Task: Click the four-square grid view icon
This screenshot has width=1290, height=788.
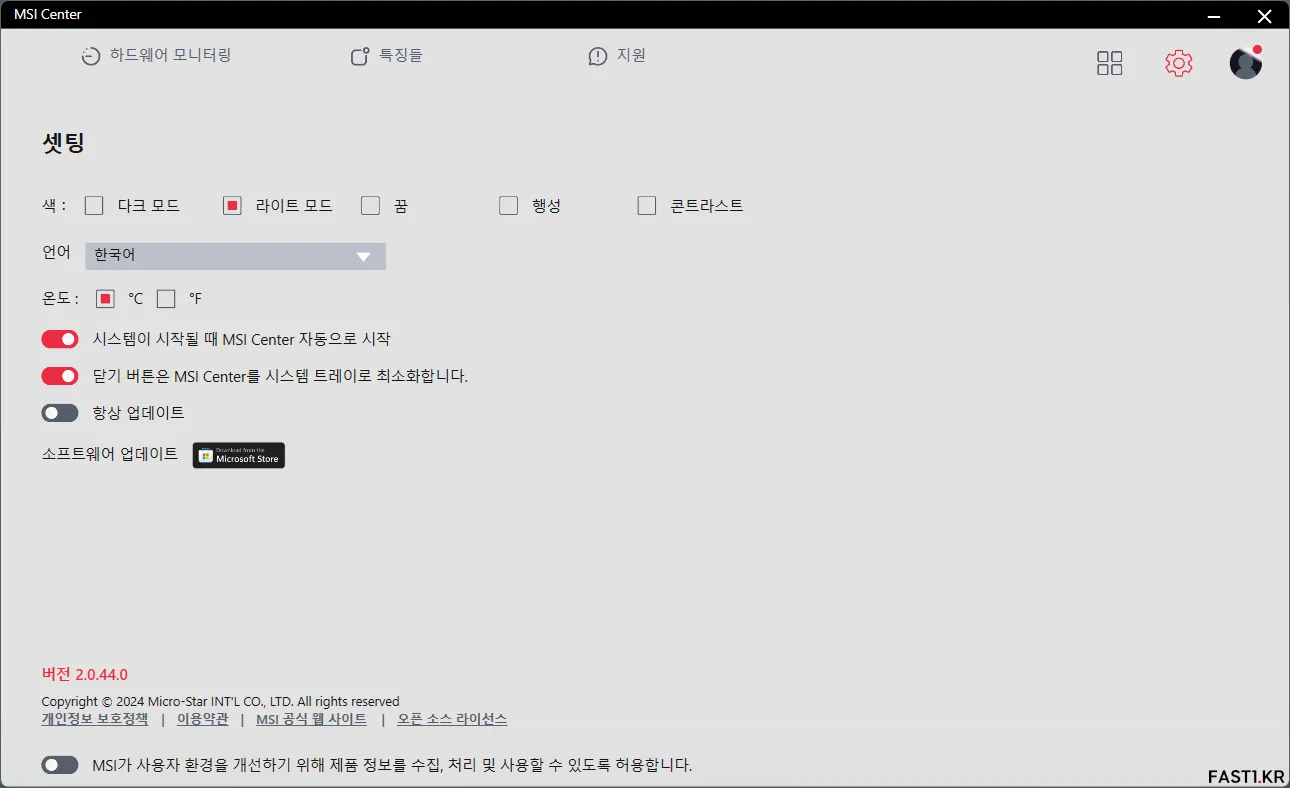Action: 1110,63
